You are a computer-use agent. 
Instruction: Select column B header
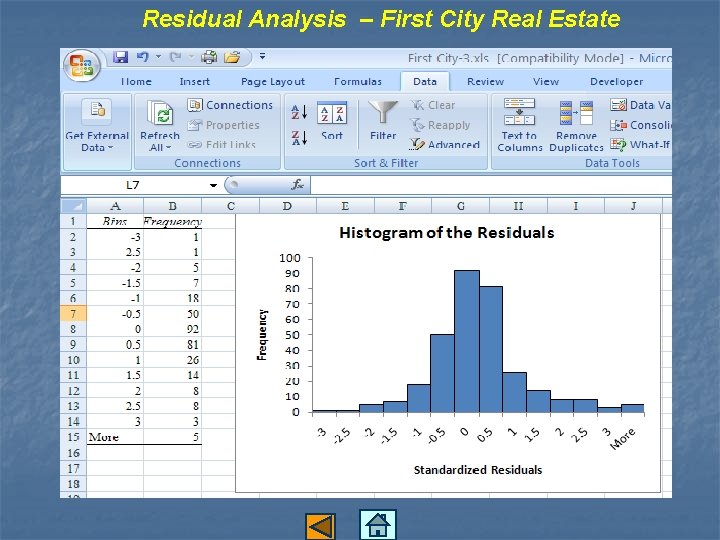173,206
